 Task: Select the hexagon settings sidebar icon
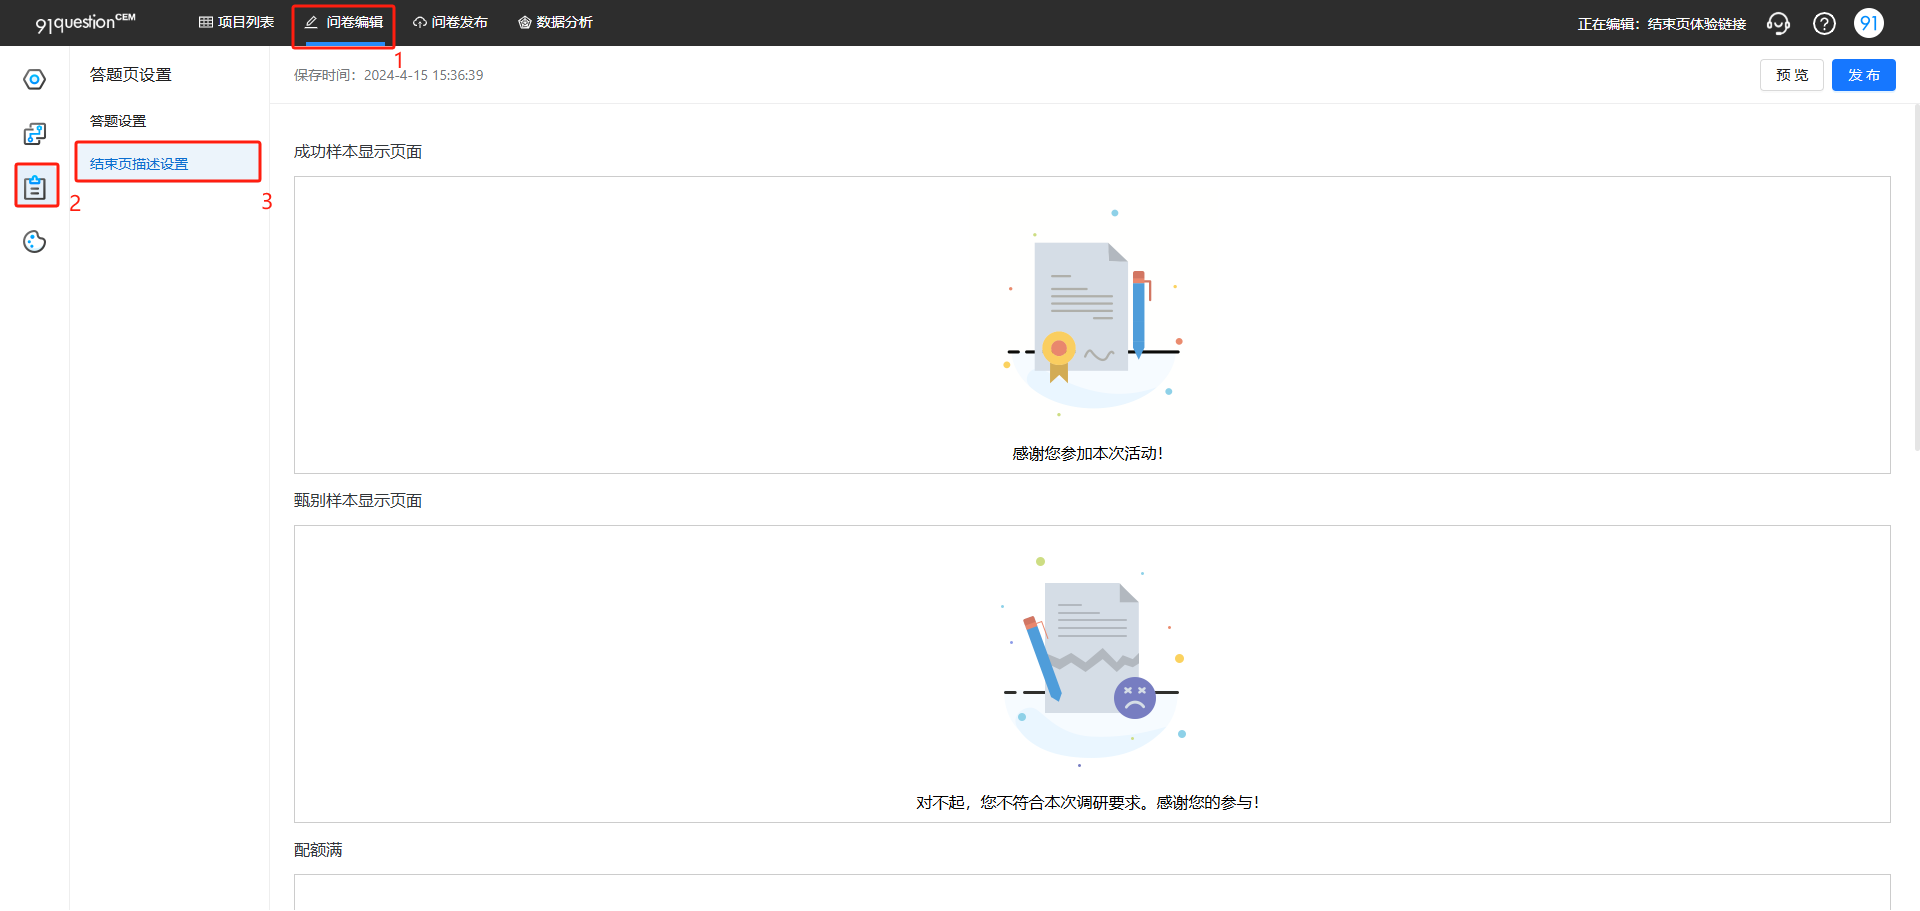coord(35,79)
